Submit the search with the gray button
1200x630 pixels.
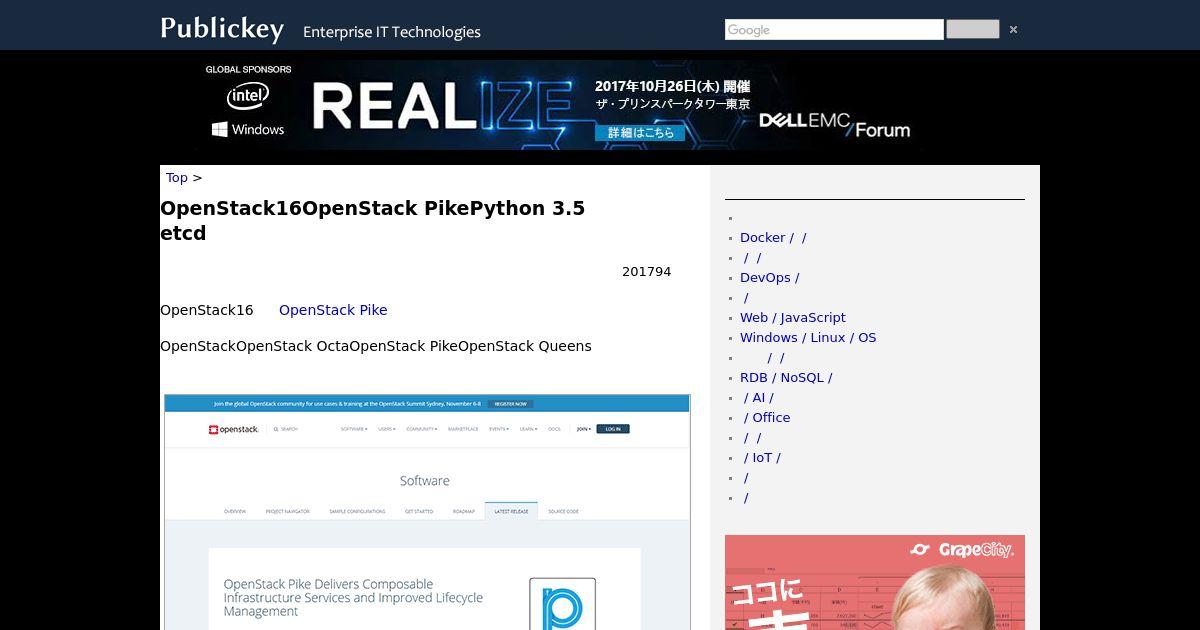pos(972,29)
